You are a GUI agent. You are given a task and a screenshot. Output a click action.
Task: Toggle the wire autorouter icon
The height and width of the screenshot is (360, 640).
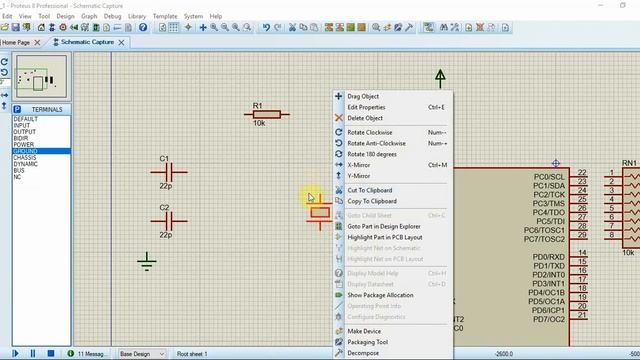point(428,27)
